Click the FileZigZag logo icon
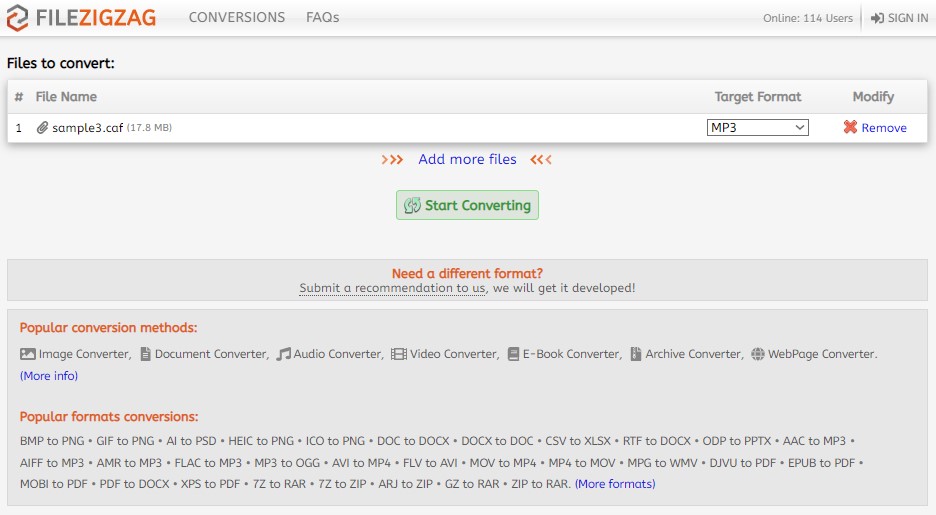Screen dimensions: 936x515 point(17,18)
